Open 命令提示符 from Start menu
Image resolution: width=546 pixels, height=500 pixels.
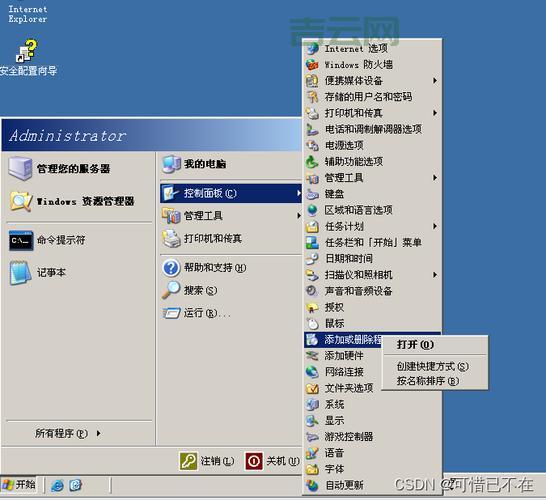coord(79,240)
